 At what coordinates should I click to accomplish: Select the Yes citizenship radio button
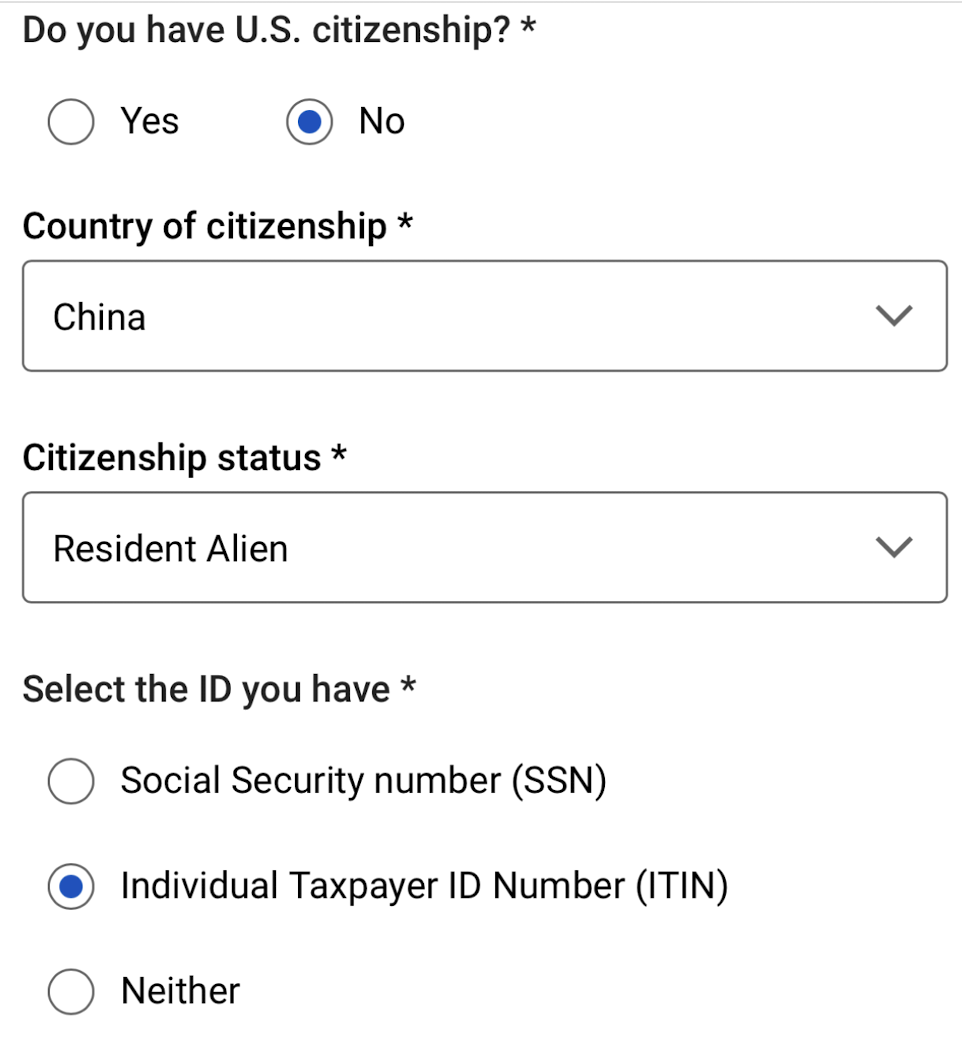tap(70, 121)
